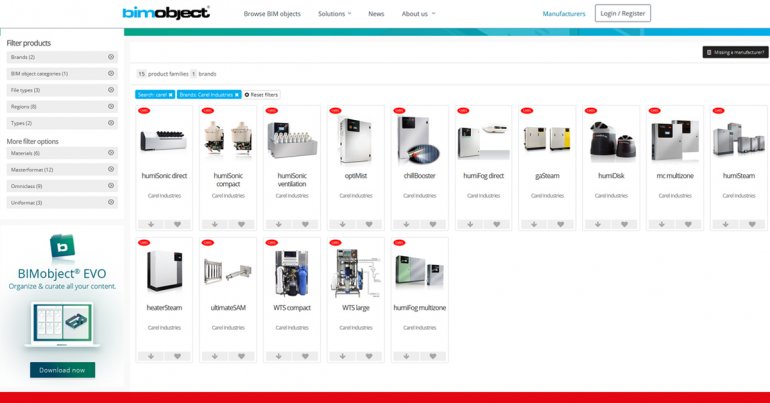Viewport: 770px width, 403px height.
Task: Download the heaterSteam object
Action: point(151,356)
